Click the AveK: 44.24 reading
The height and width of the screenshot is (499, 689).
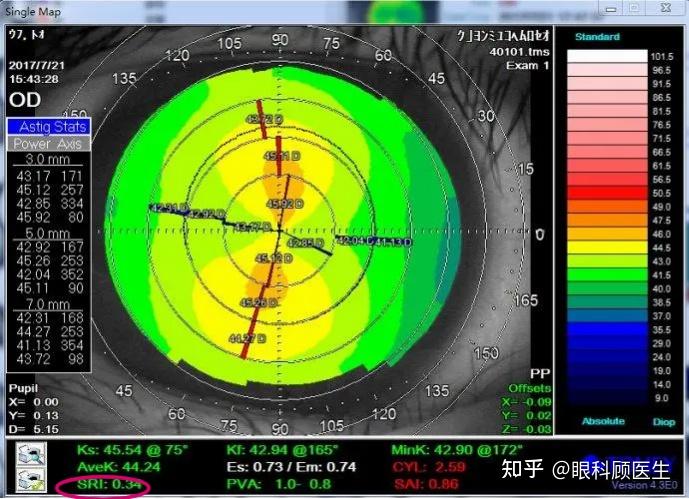pyautogui.click(x=119, y=467)
